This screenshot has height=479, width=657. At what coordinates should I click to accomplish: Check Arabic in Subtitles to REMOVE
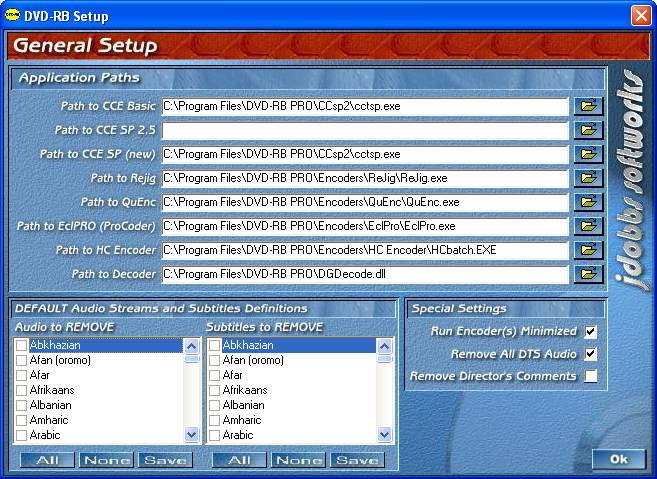click(x=215, y=435)
